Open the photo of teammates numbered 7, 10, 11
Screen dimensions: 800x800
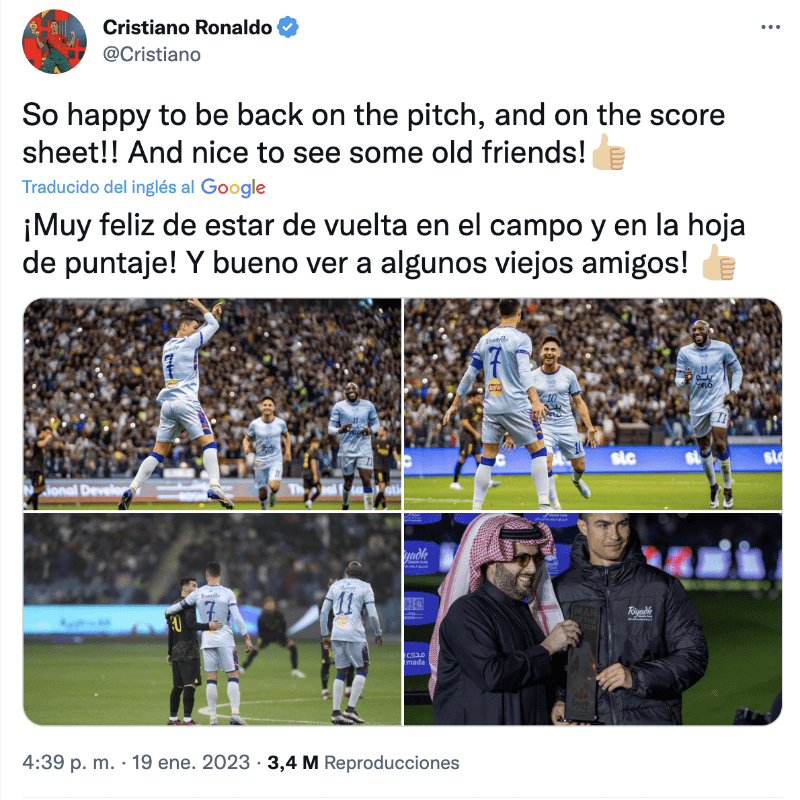[593, 404]
